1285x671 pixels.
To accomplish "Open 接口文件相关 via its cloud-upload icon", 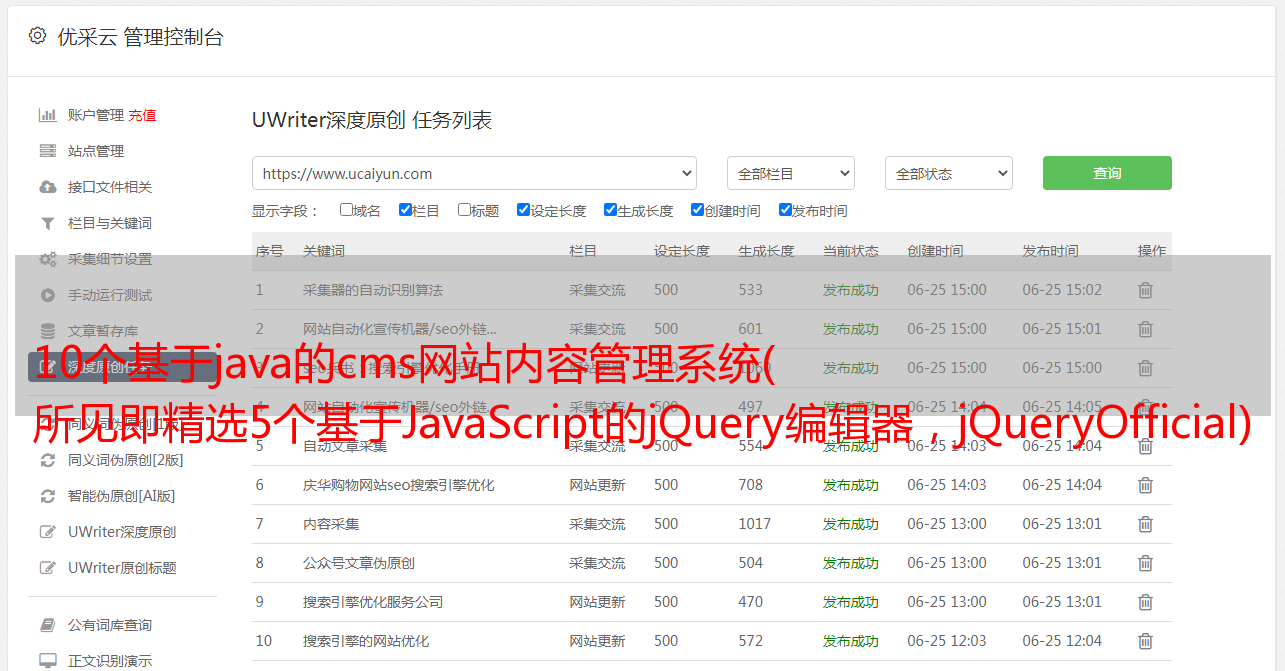I will coord(47,187).
